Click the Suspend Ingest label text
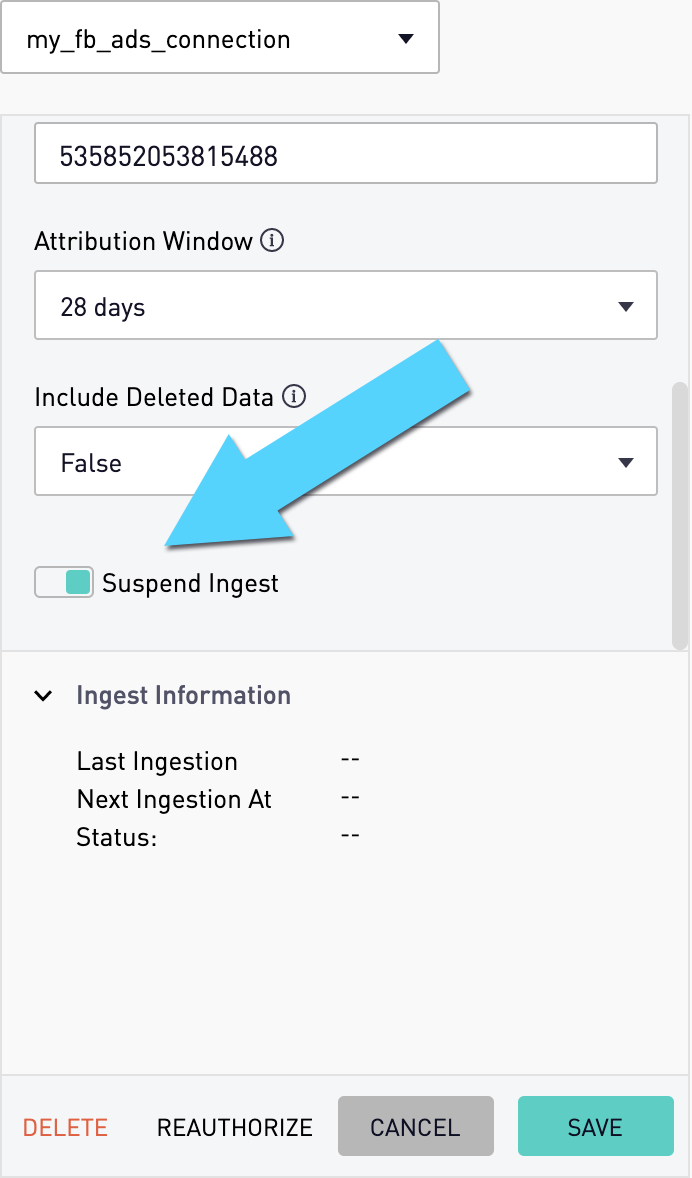 click(190, 584)
